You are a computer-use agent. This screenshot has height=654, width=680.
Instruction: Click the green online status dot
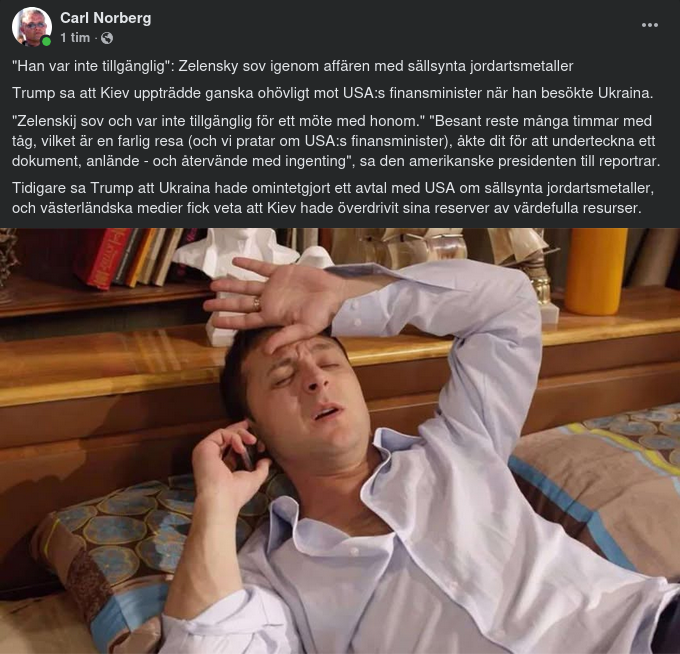[46, 41]
